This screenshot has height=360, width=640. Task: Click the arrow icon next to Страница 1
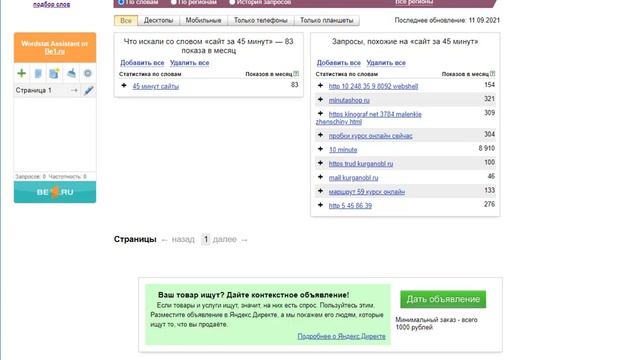coord(74,90)
